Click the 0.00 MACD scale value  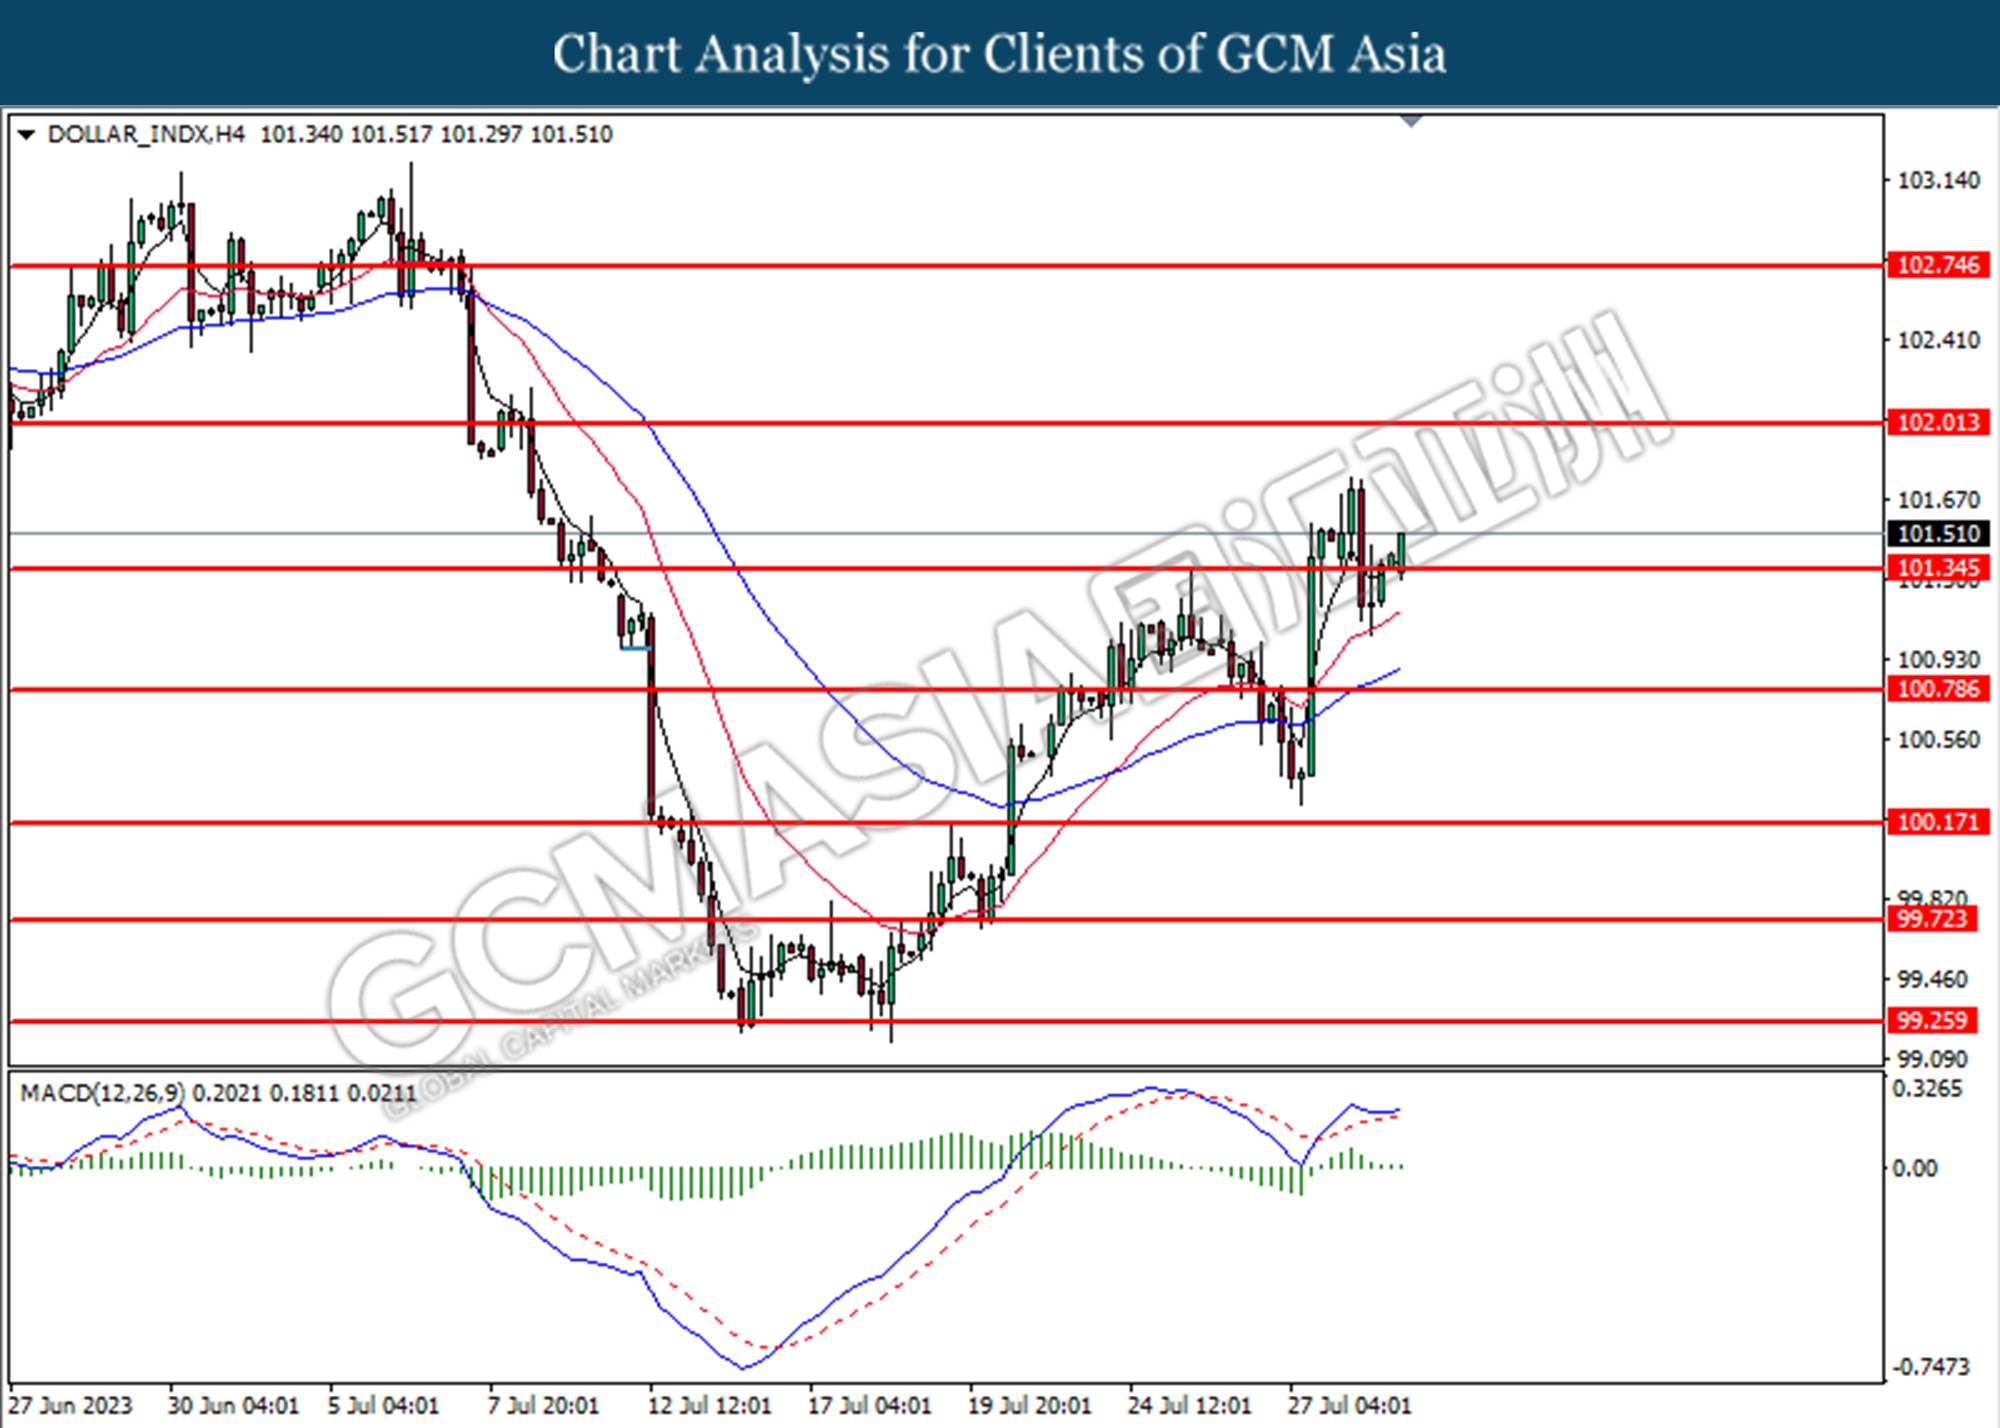(1915, 1168)
